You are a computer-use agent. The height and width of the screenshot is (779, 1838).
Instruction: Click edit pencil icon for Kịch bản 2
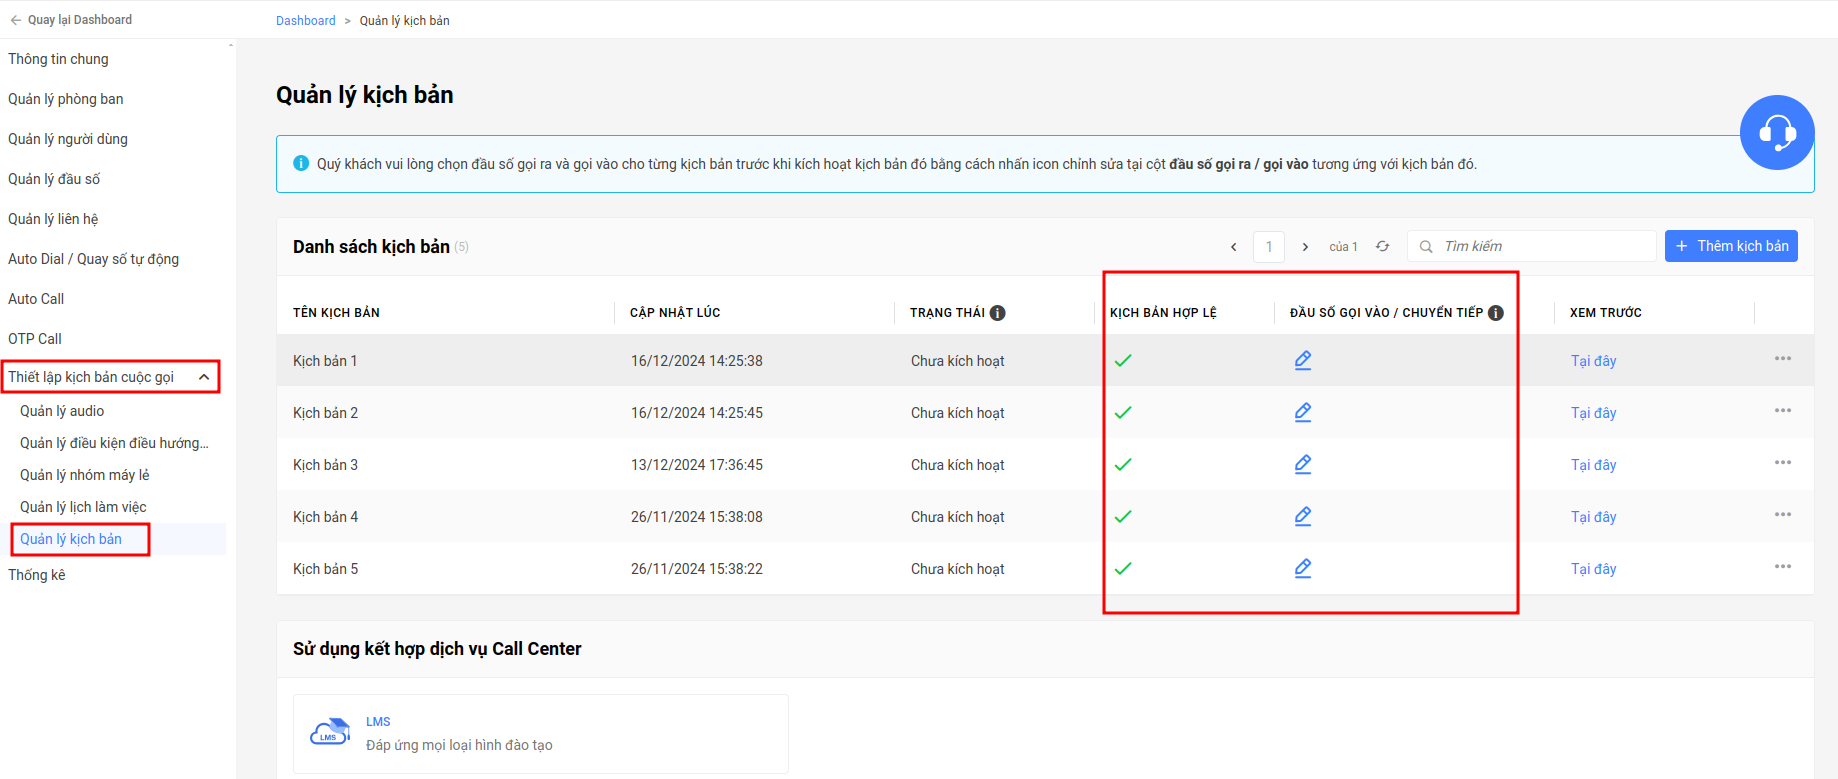point(1303,412)
